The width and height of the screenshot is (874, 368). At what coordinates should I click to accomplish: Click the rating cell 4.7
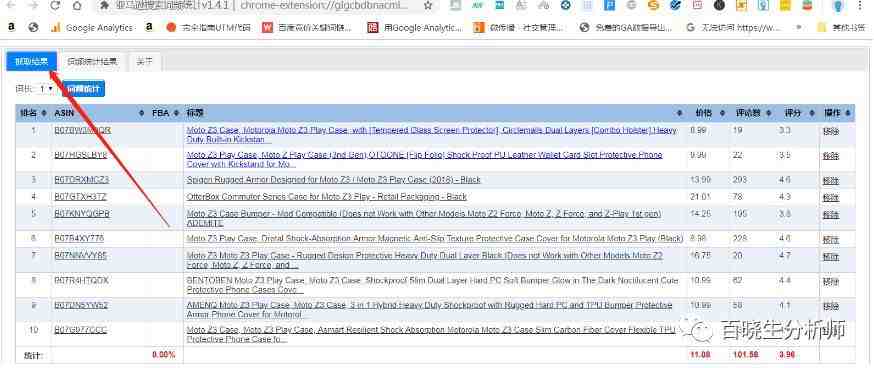click(x=785, y=255)
